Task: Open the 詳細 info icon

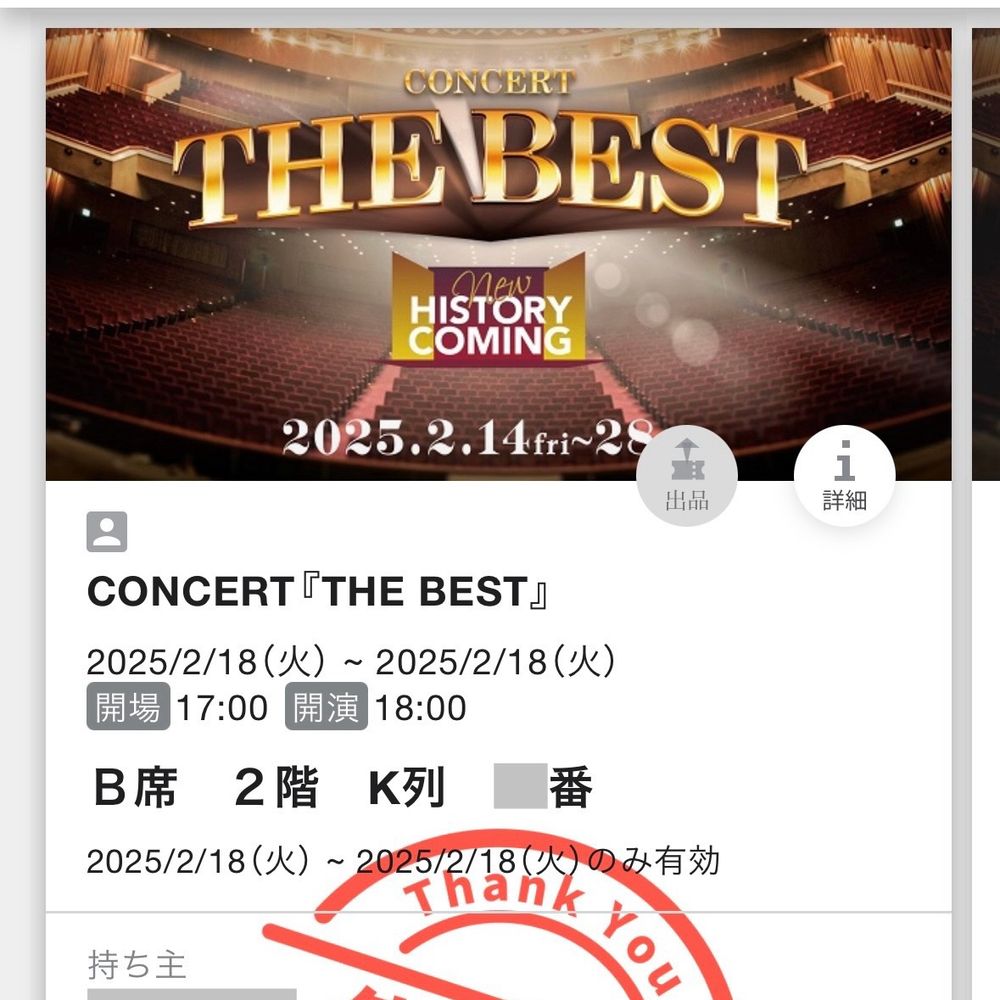Action: [844, 476]
